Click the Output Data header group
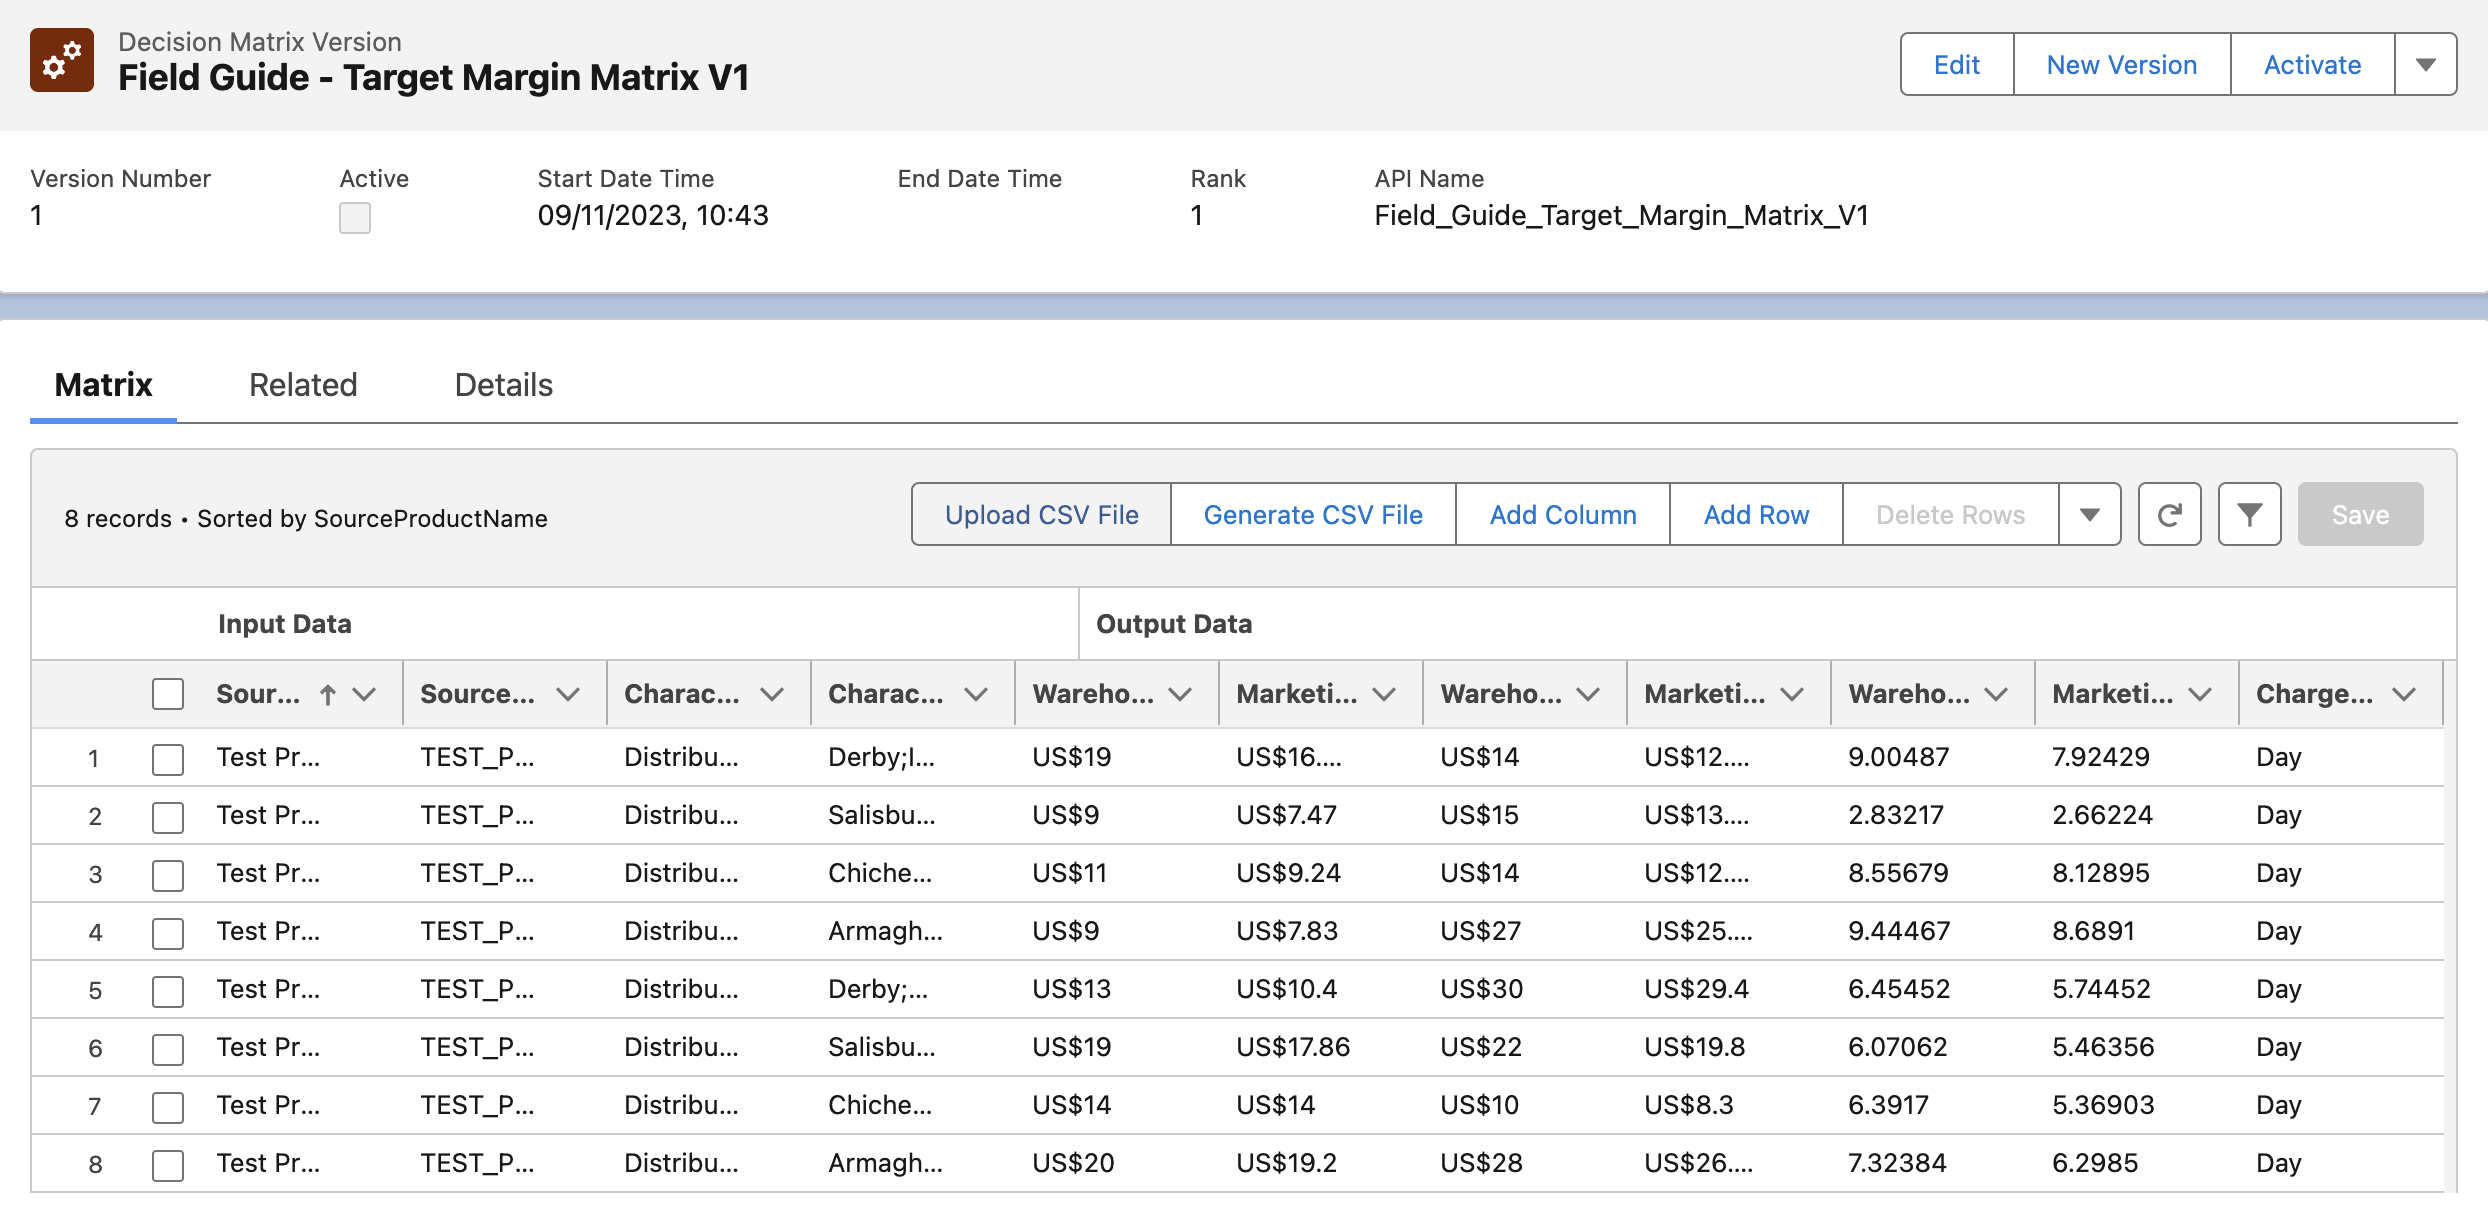This screenshot has width=2488, height=1210. coord(1174,624)
